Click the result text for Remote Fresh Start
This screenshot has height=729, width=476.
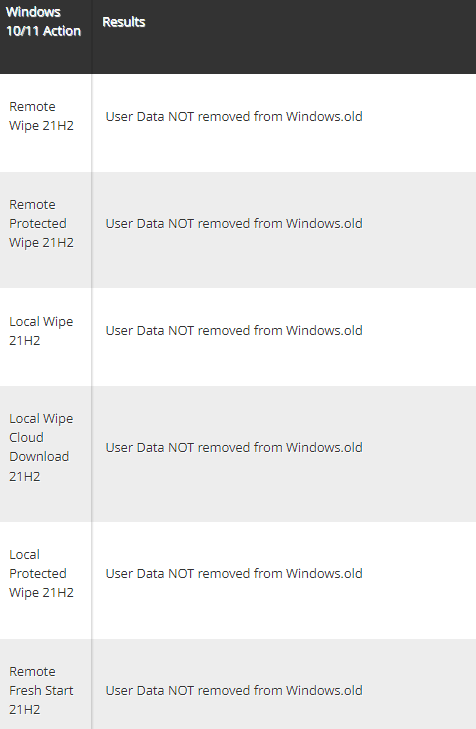coord(234,690)
